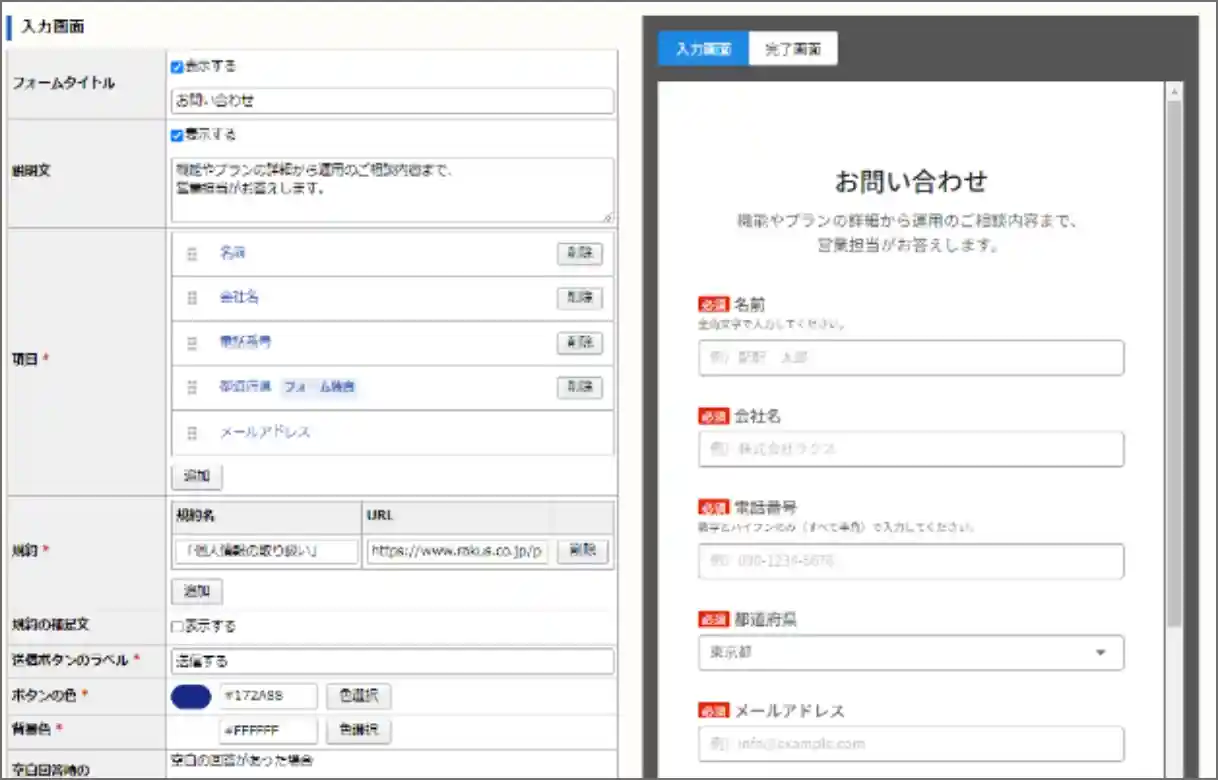The image size is (1218, 780).
Task: Remove 電話番号 using its 削除 button
Action: click(579, 342)
